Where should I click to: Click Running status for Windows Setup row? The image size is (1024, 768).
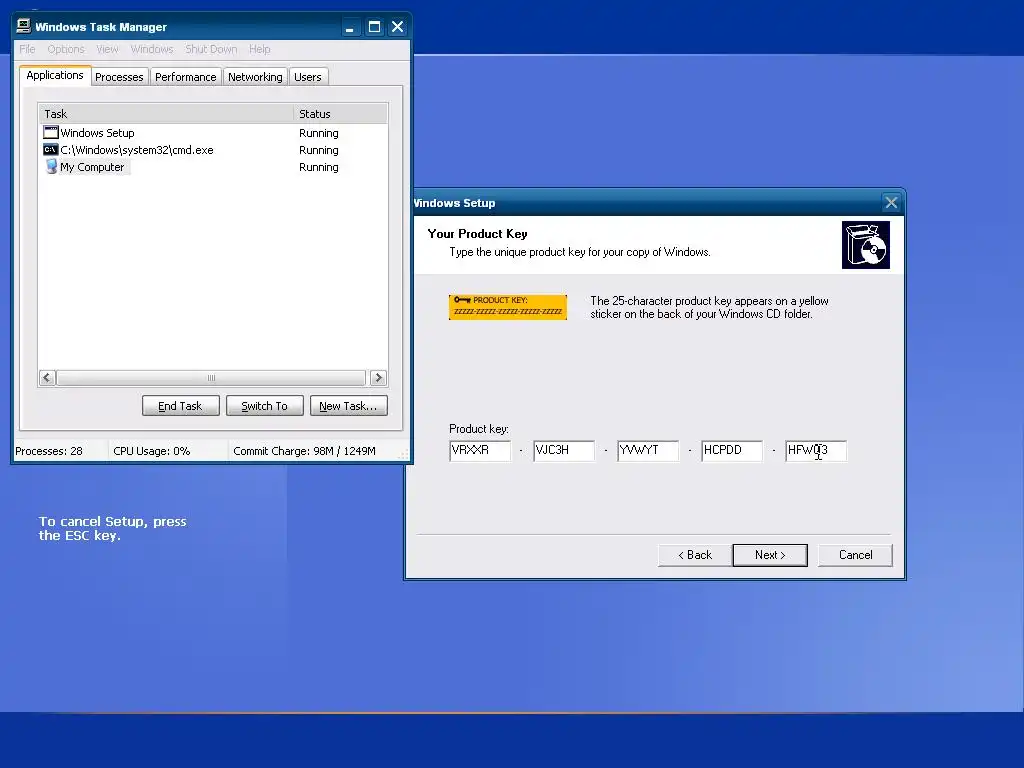click(x=319, y=133)
